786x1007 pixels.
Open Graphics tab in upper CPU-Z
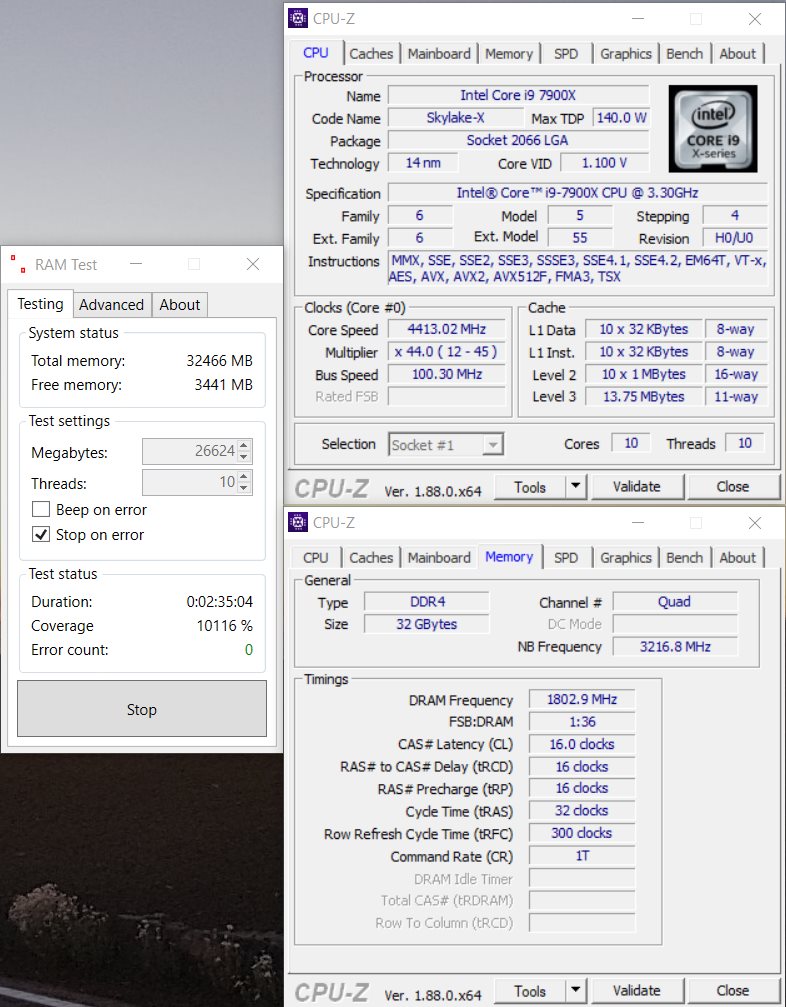[626, 54]
